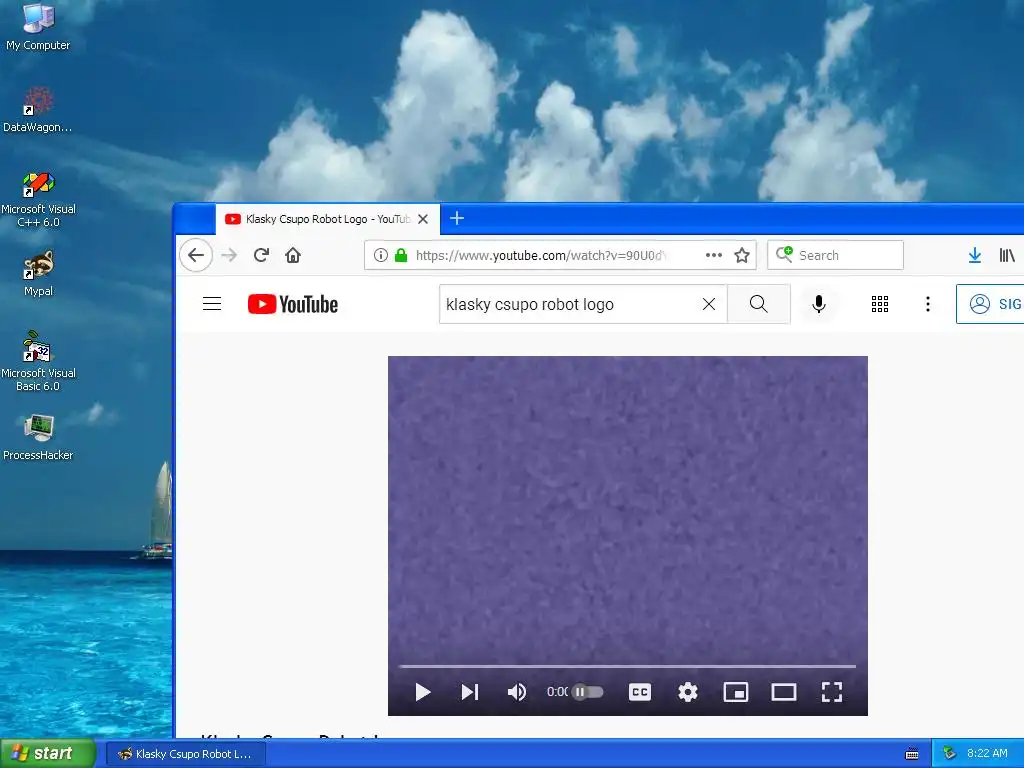
Task: Open the YouTube apps grid
Action: [x=880, y=304]
